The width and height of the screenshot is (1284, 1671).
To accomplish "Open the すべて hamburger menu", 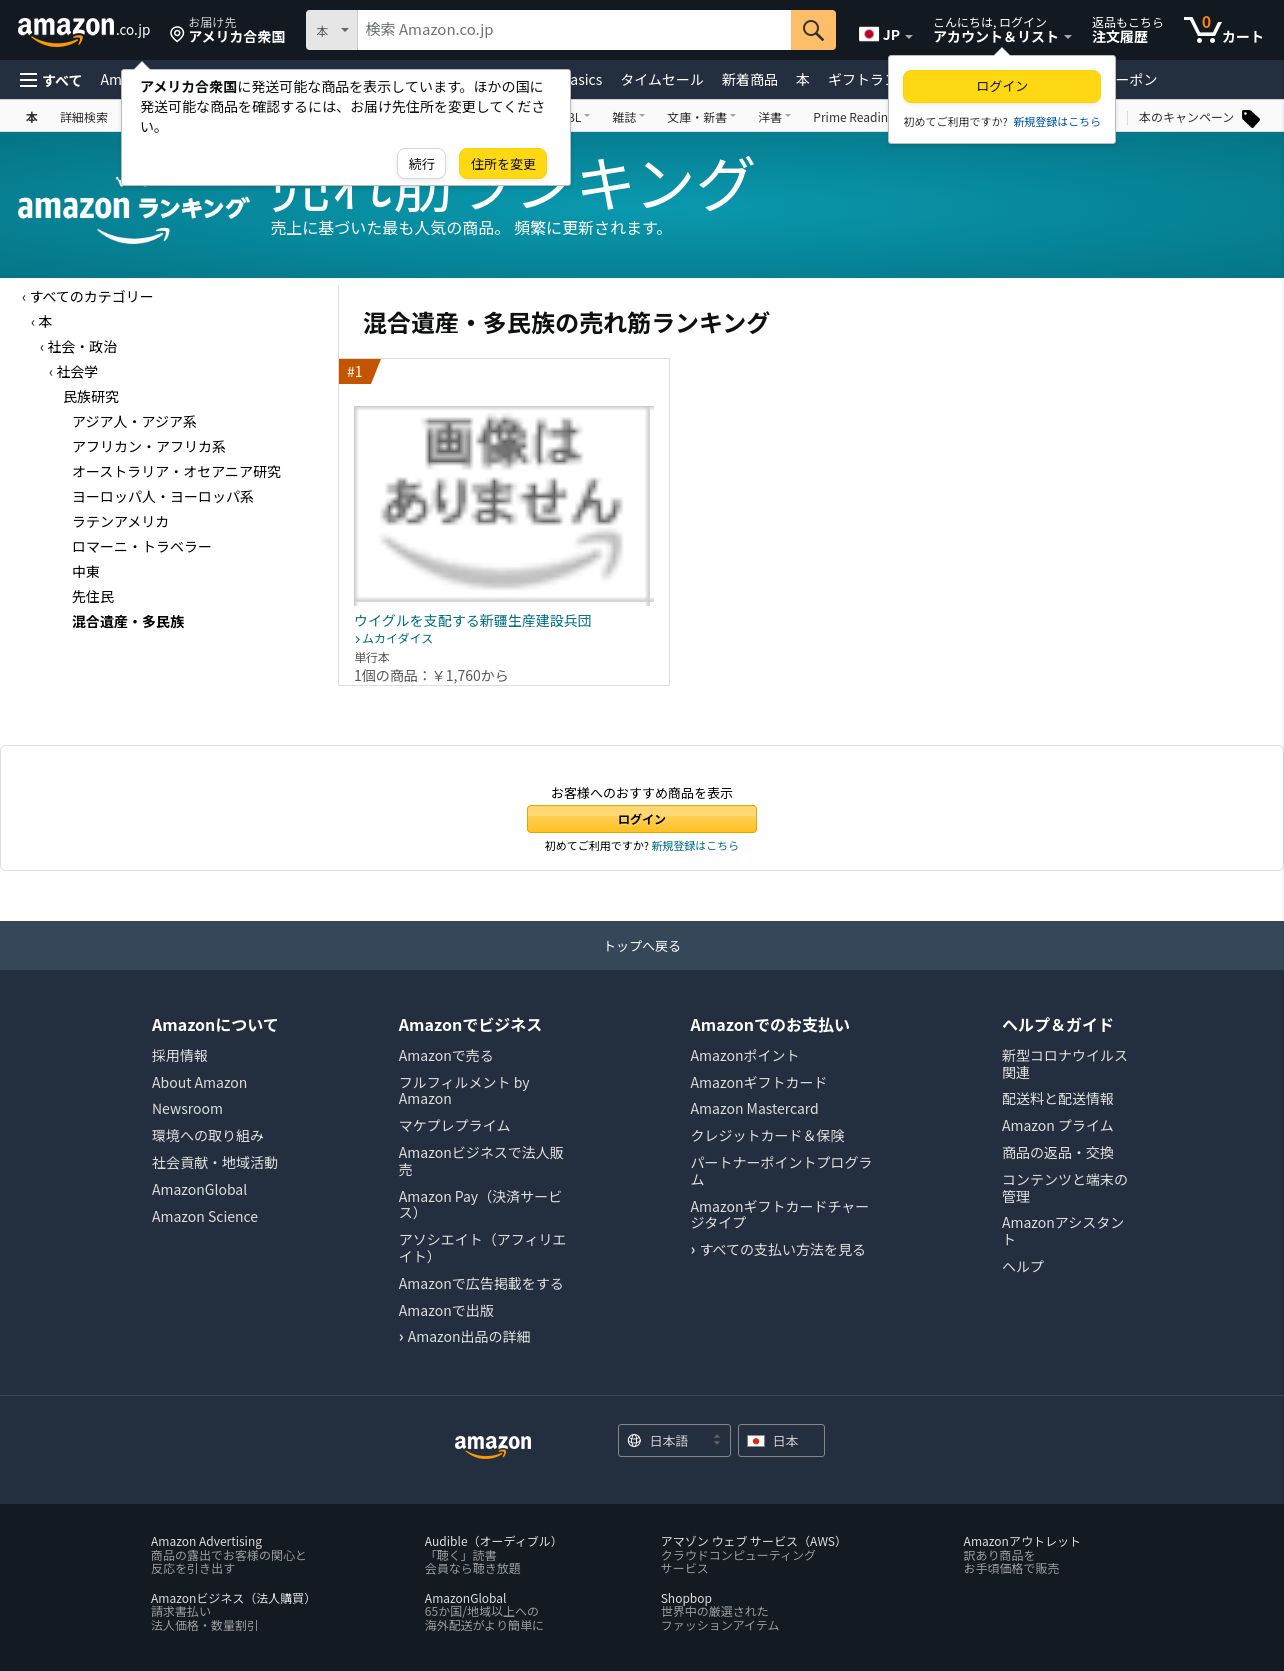I will tap(50, 80).
